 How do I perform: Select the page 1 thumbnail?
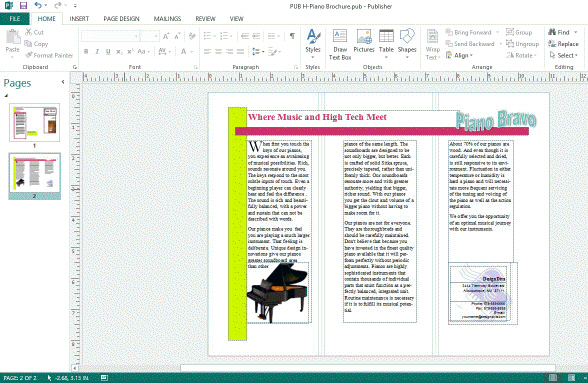34,123
